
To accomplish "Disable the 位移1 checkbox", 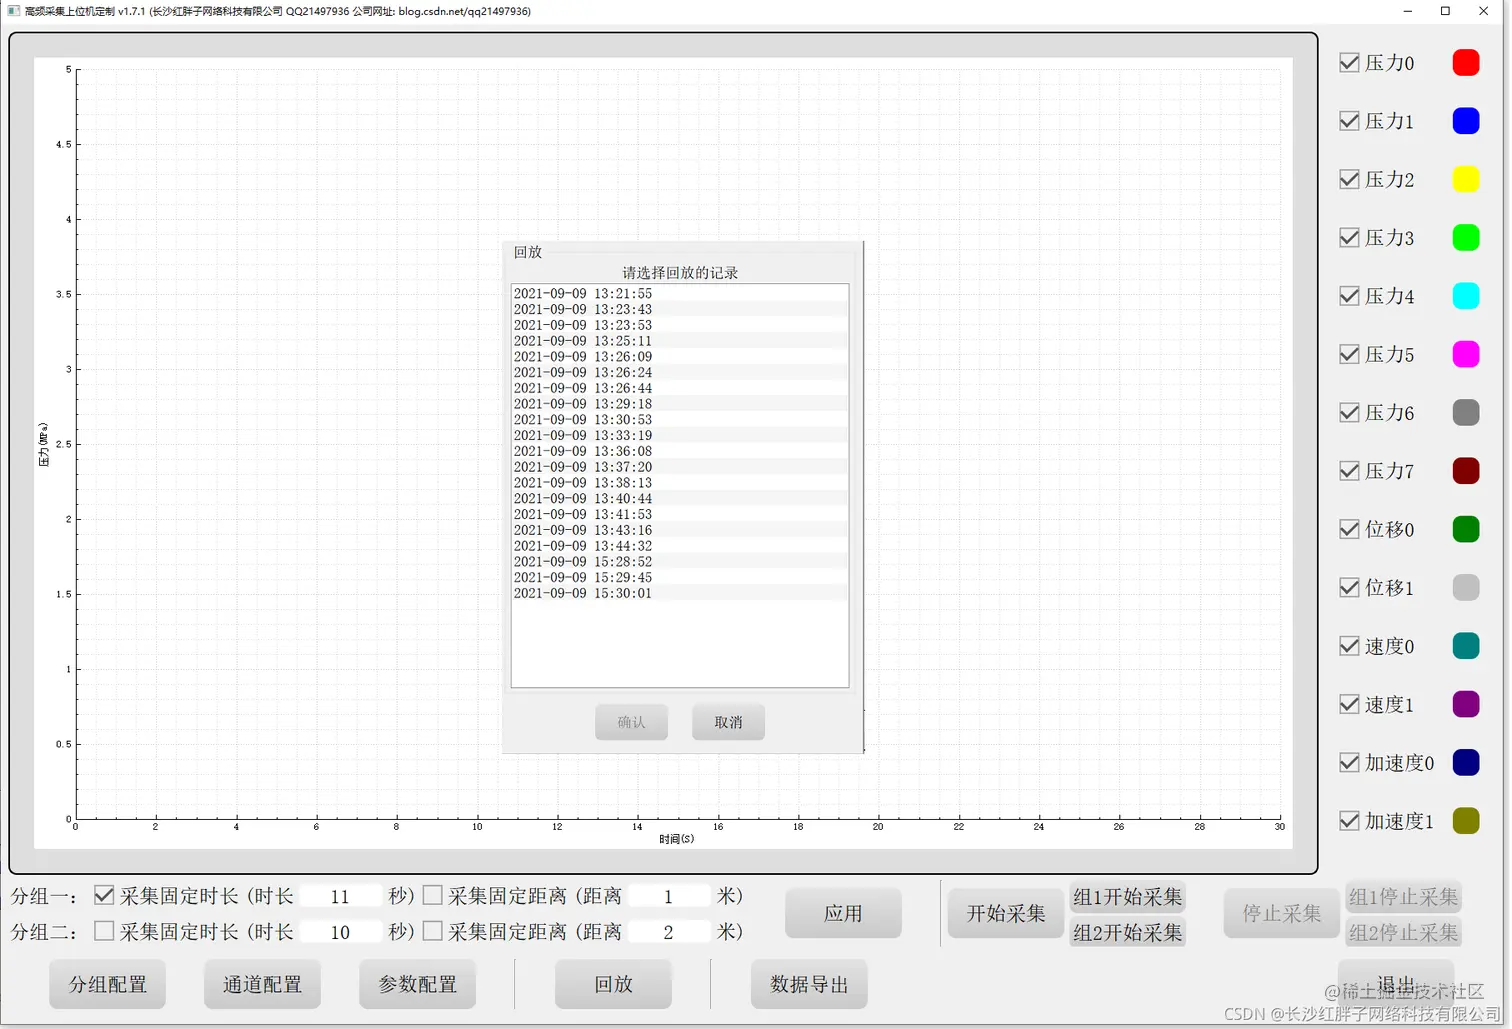I will (x=1349, y=587).
